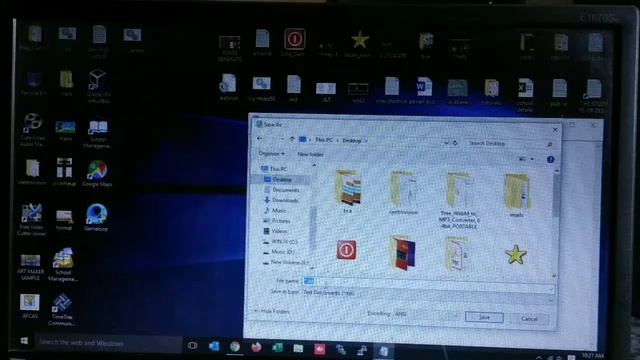Screen dimensions: 640x360
Task: Close the Save As dialog
Action: point(555,130)
